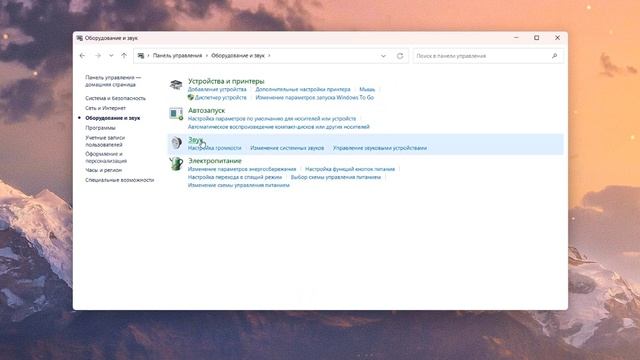This screenshot has width=640, height=360.
Task: Click Windows To Go startup options link
Action: pos(315,98)
